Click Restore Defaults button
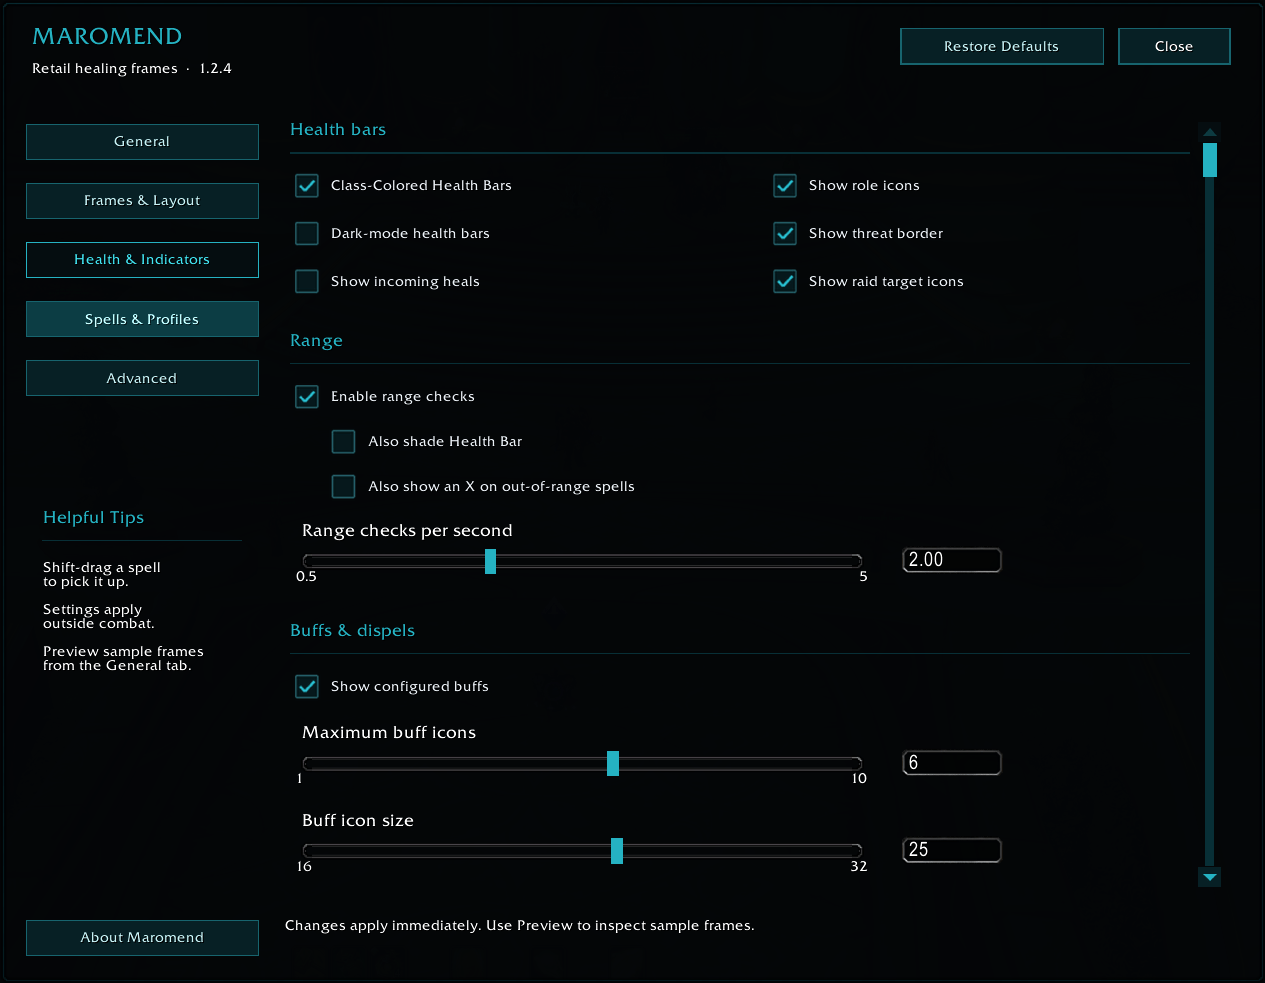This screenshot has height=983, width=1265. pyautogui.click(x=1002, y=46)
